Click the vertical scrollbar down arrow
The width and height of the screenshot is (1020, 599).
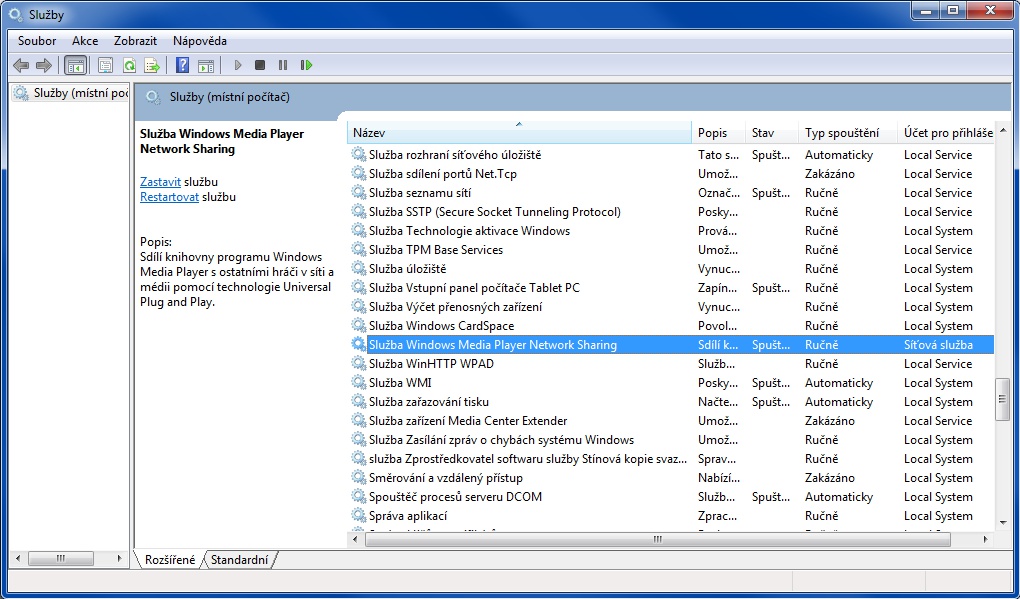pyautogui.click(x=1002, y=522)
